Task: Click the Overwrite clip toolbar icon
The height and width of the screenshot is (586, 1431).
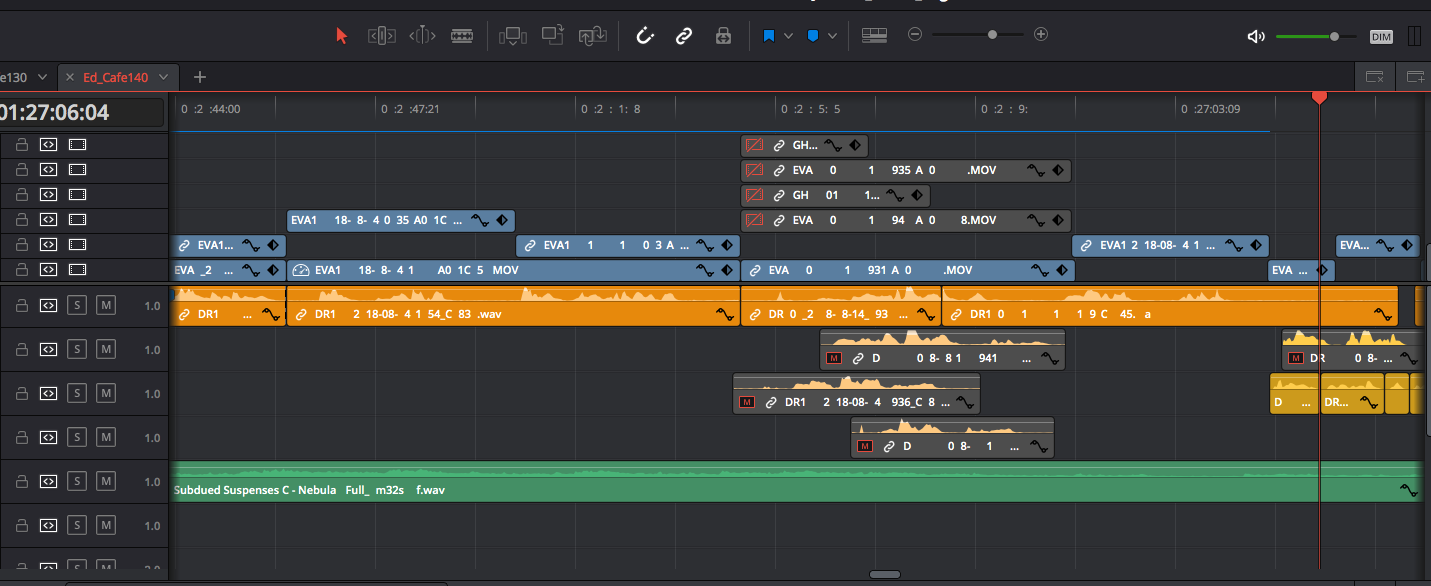Action: pos(553,35)
